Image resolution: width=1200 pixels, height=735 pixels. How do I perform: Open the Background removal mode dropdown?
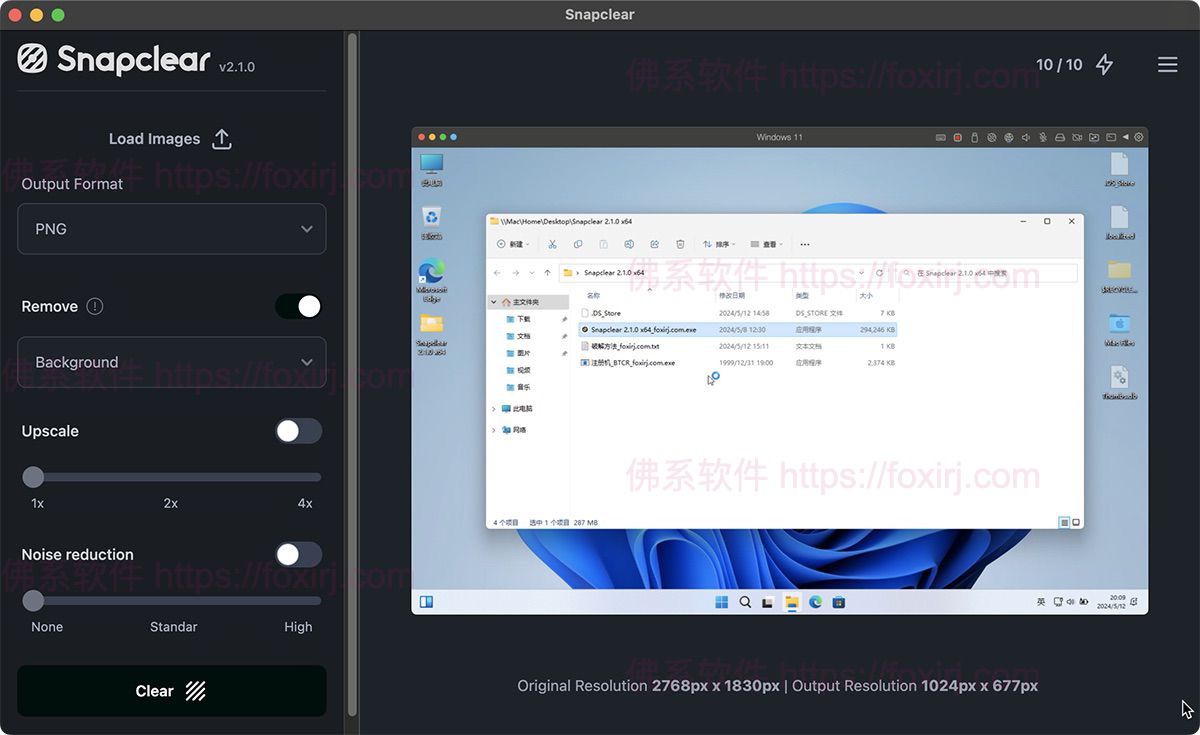(x=171, y=362)
